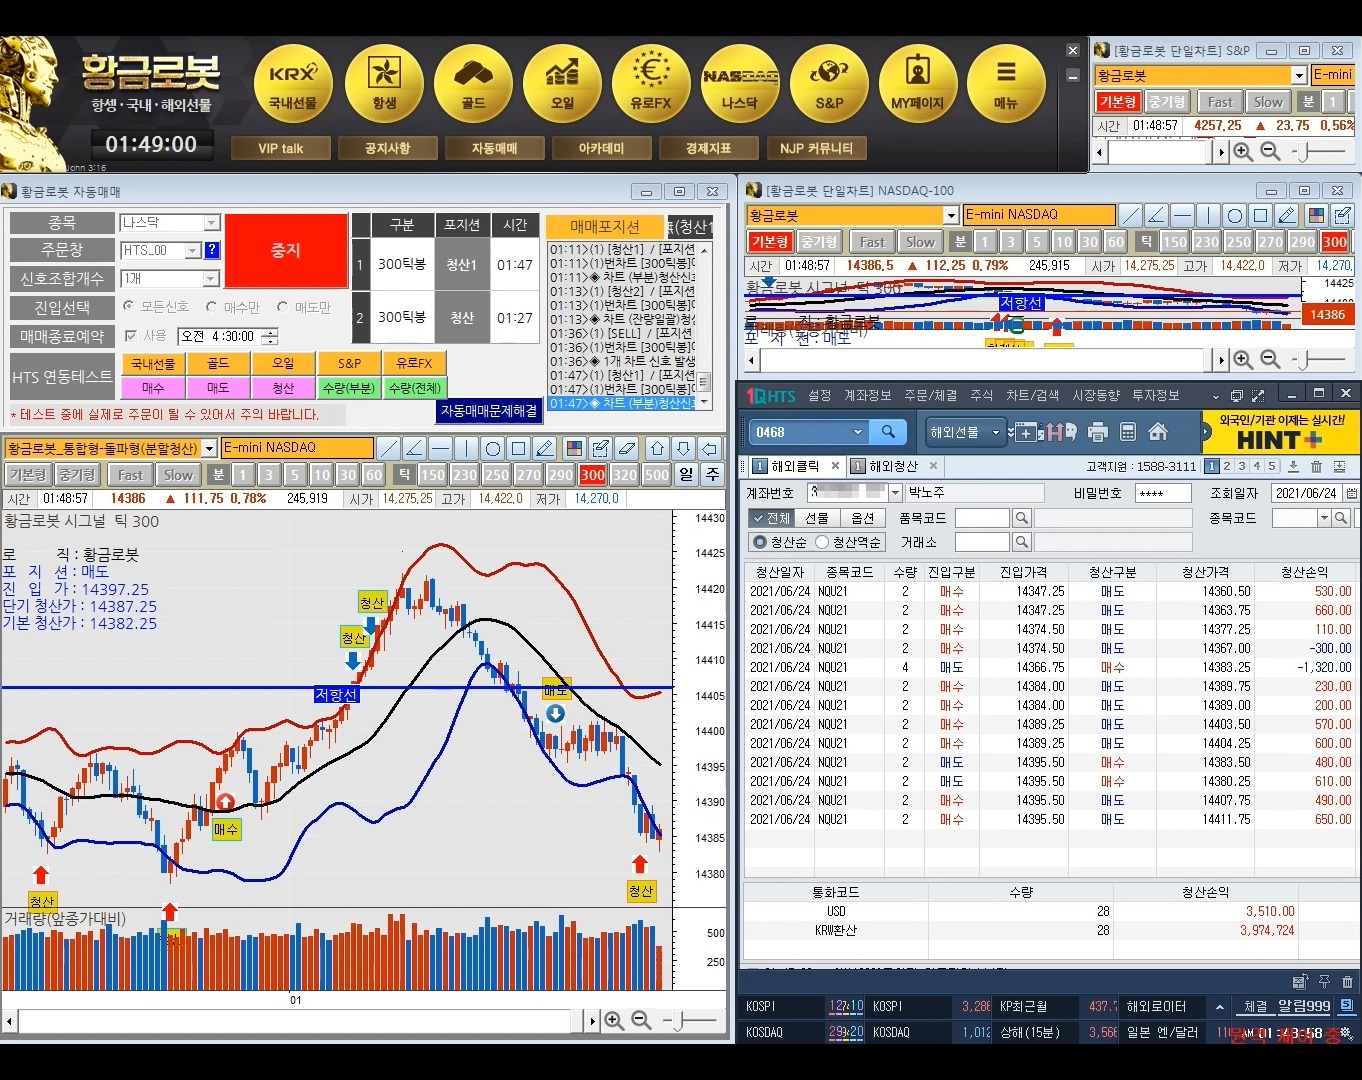Click the green 수량(전체) button

click(x=414, y=388)
